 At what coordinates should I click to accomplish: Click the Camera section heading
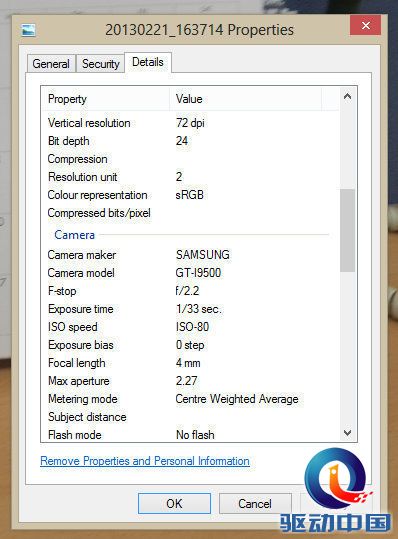[x=75, y=235]
